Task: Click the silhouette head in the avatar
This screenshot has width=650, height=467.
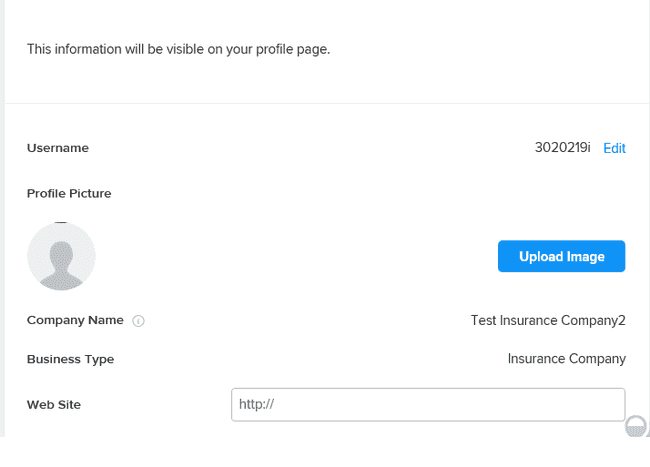Action: pos(61,251)
